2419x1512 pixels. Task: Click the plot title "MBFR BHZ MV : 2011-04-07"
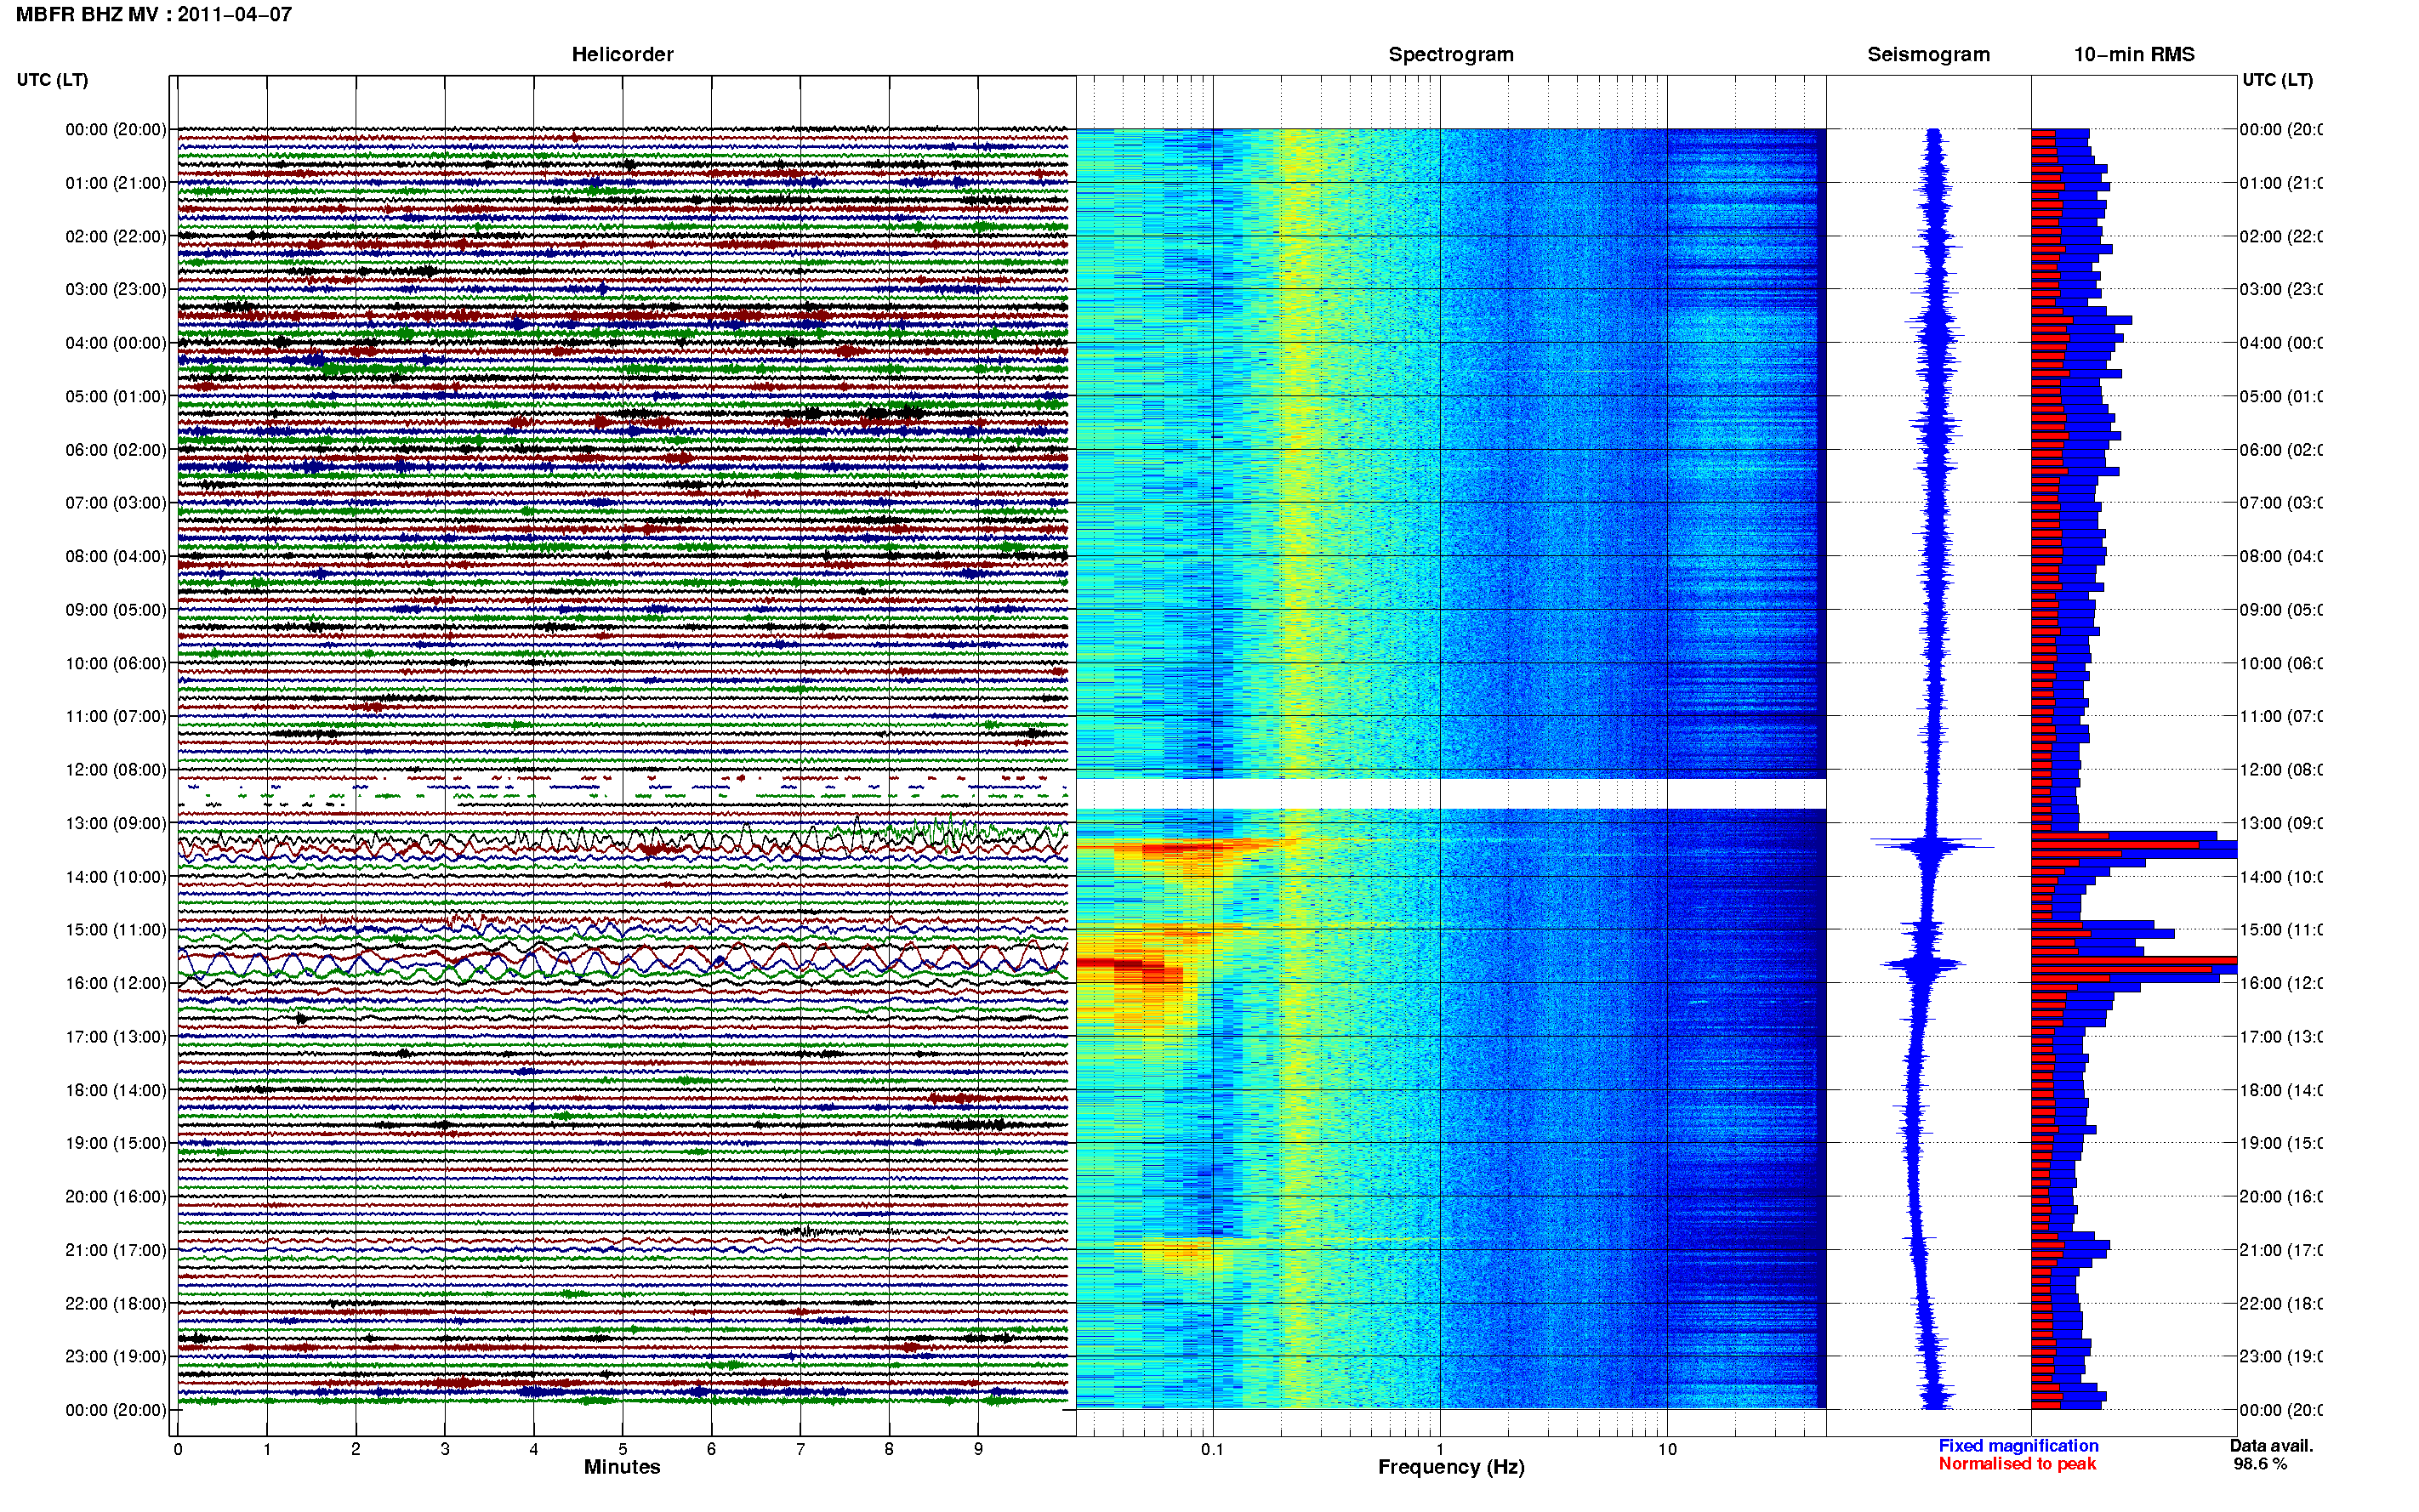[154, 15]
